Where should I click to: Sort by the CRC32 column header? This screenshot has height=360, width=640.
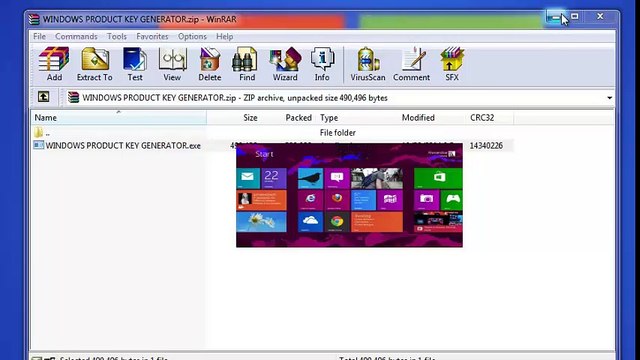[x=490, y=118]
